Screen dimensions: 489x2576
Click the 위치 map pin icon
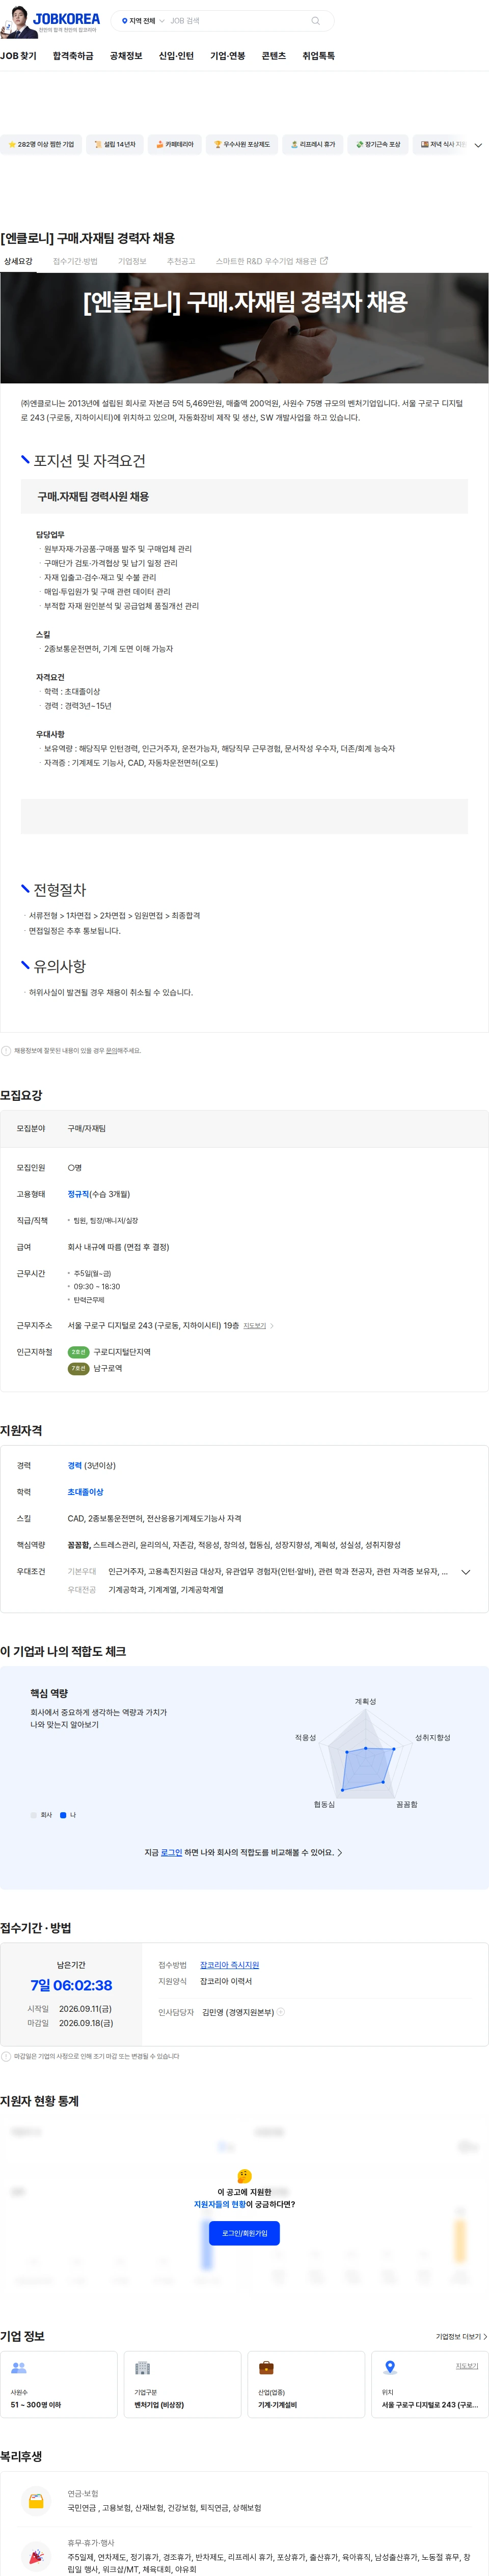click(390, 2368)
